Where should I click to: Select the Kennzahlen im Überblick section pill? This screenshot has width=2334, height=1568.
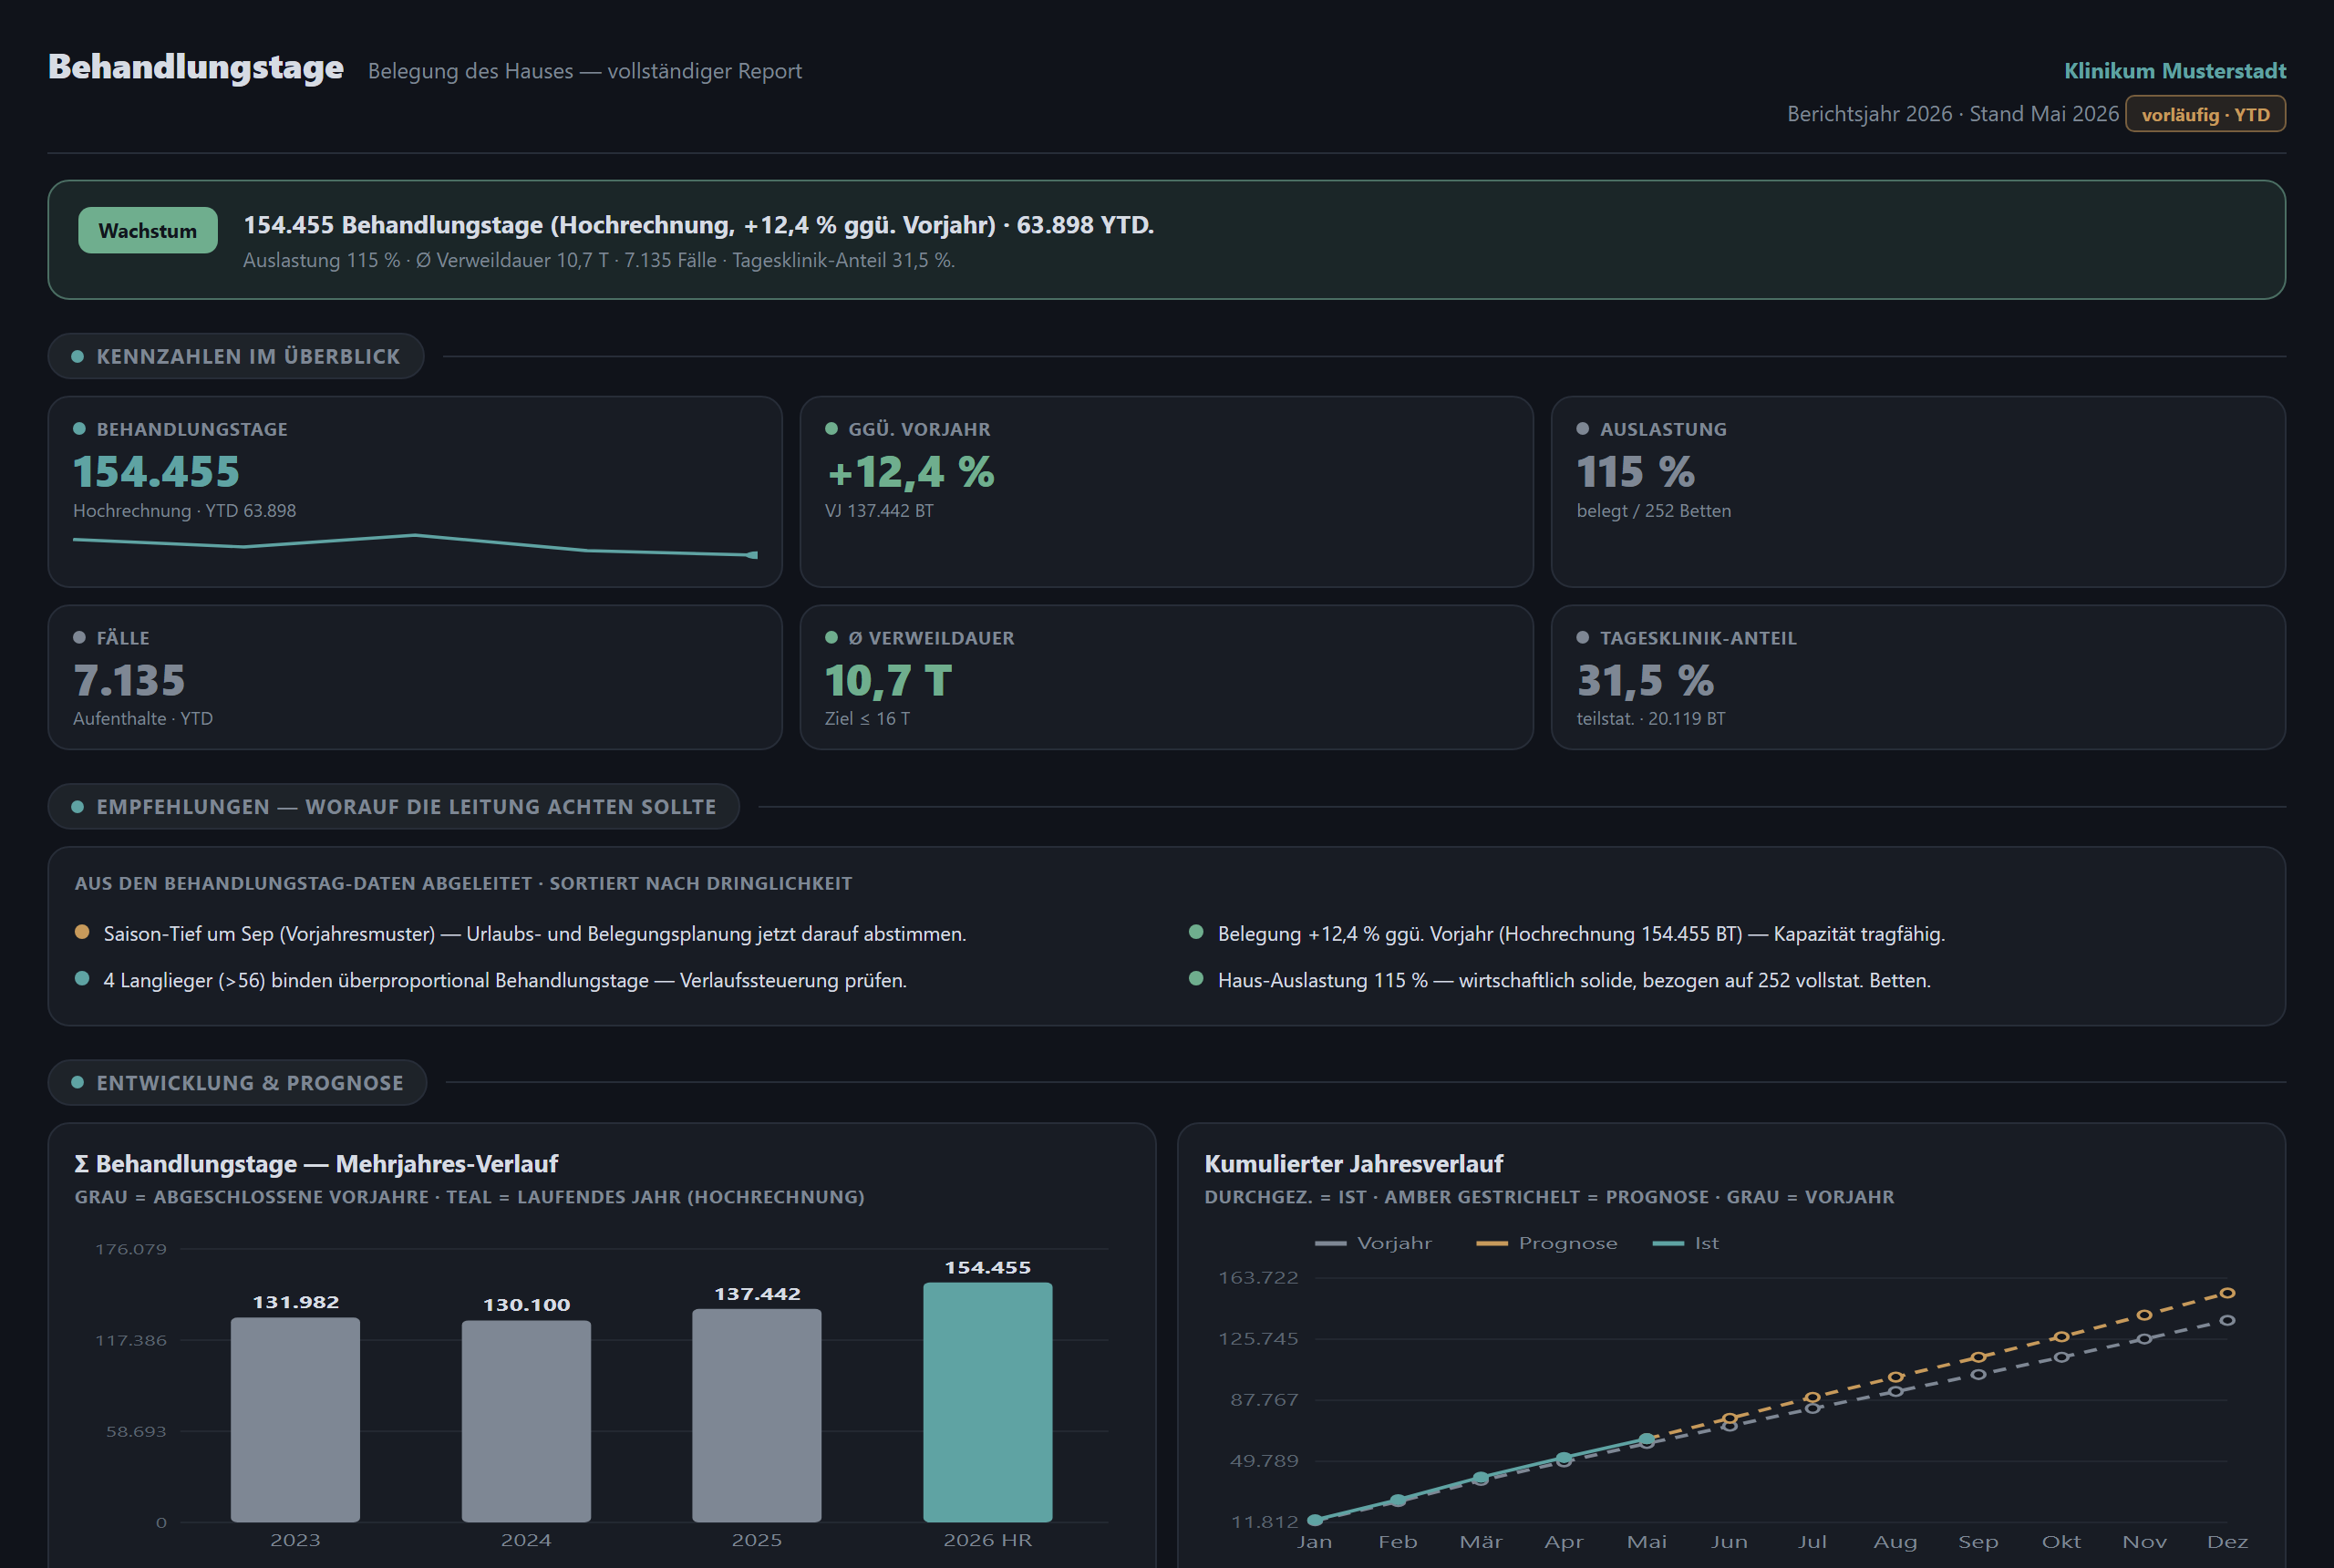click(x=236, y=356)
